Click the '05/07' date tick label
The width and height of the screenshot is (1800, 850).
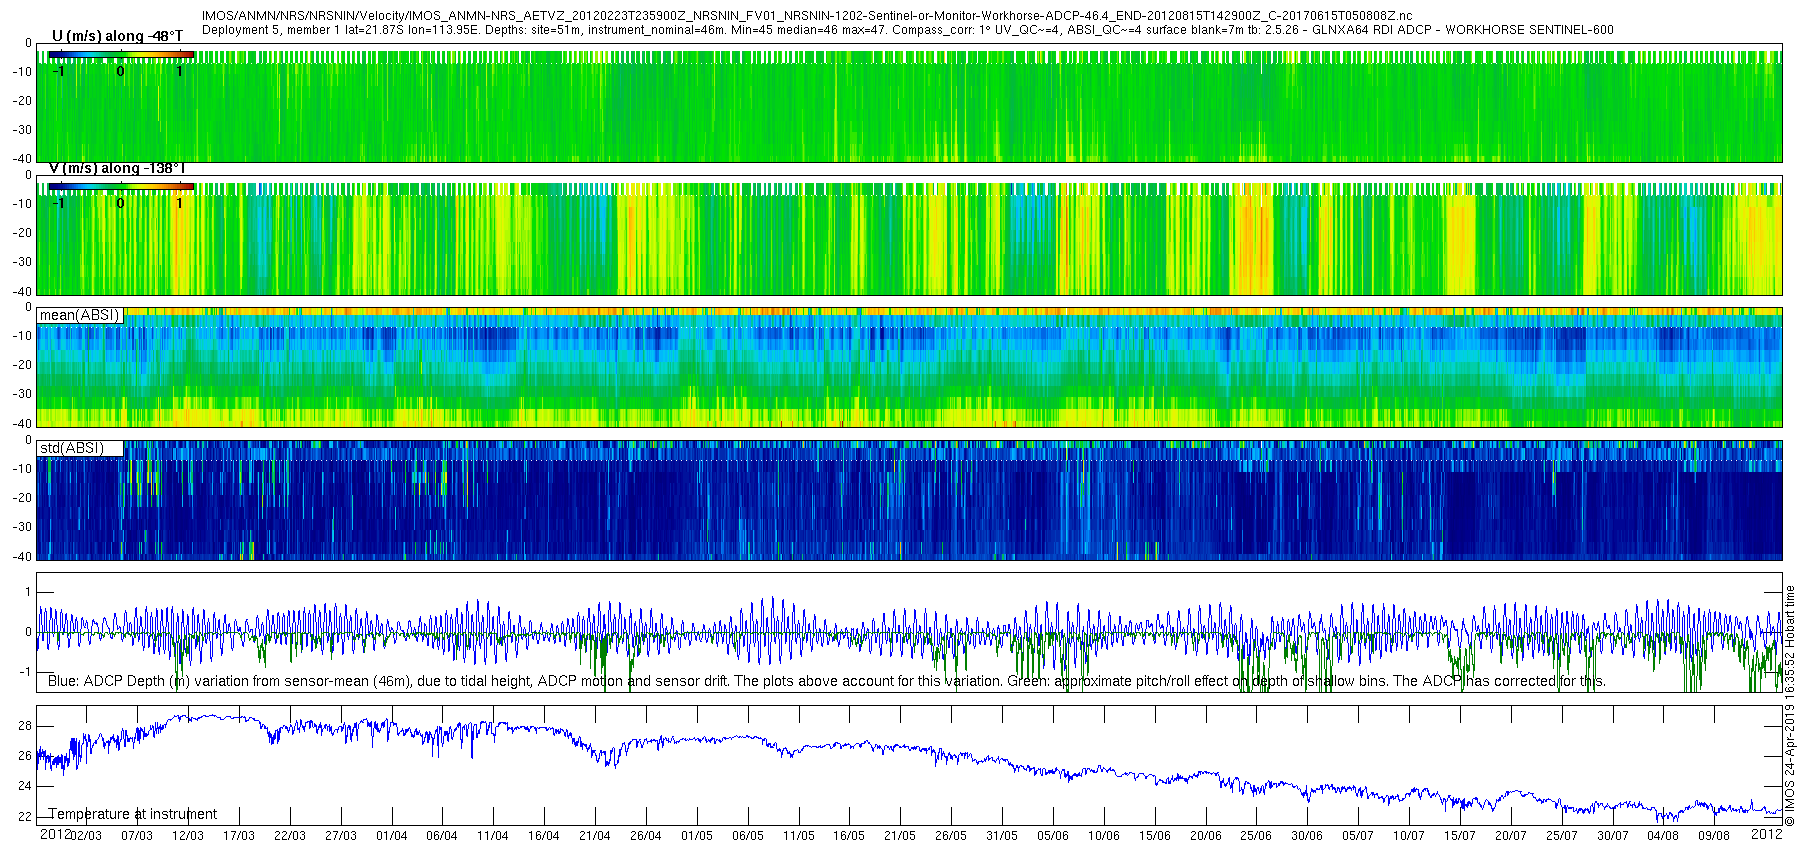point(1358,836)
